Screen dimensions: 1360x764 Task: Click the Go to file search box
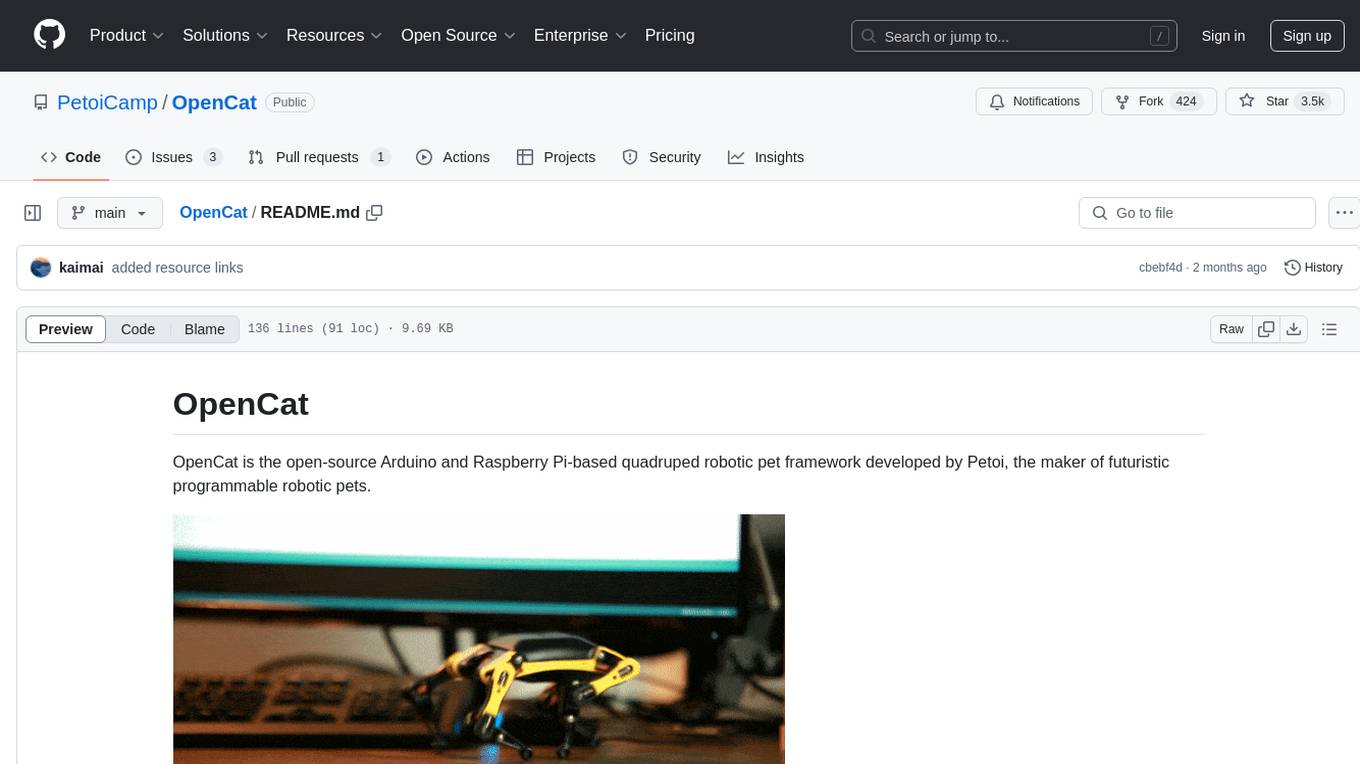tap(1197, 213)
